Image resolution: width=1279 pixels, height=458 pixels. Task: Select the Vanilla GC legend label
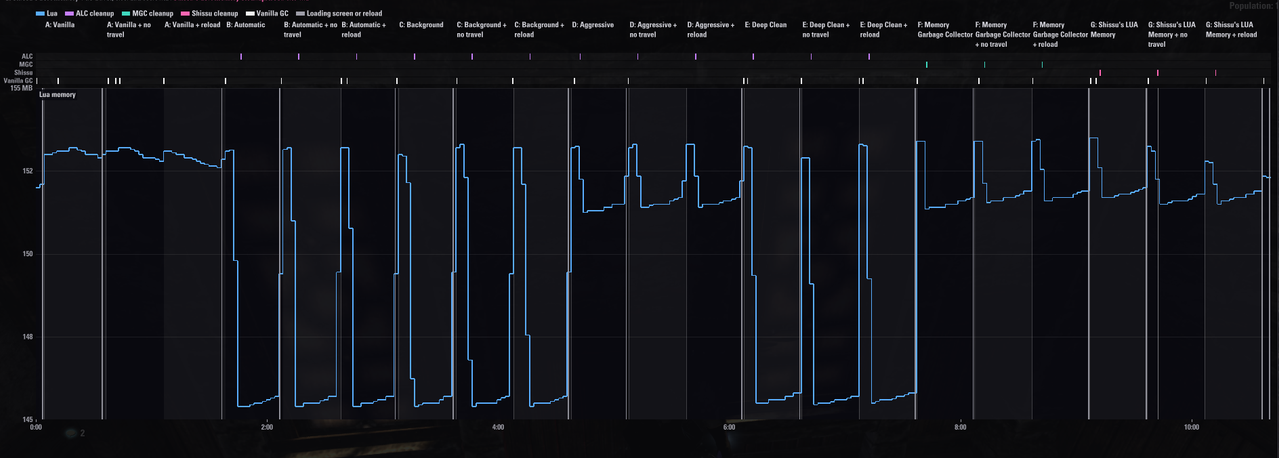pos(272,13)
